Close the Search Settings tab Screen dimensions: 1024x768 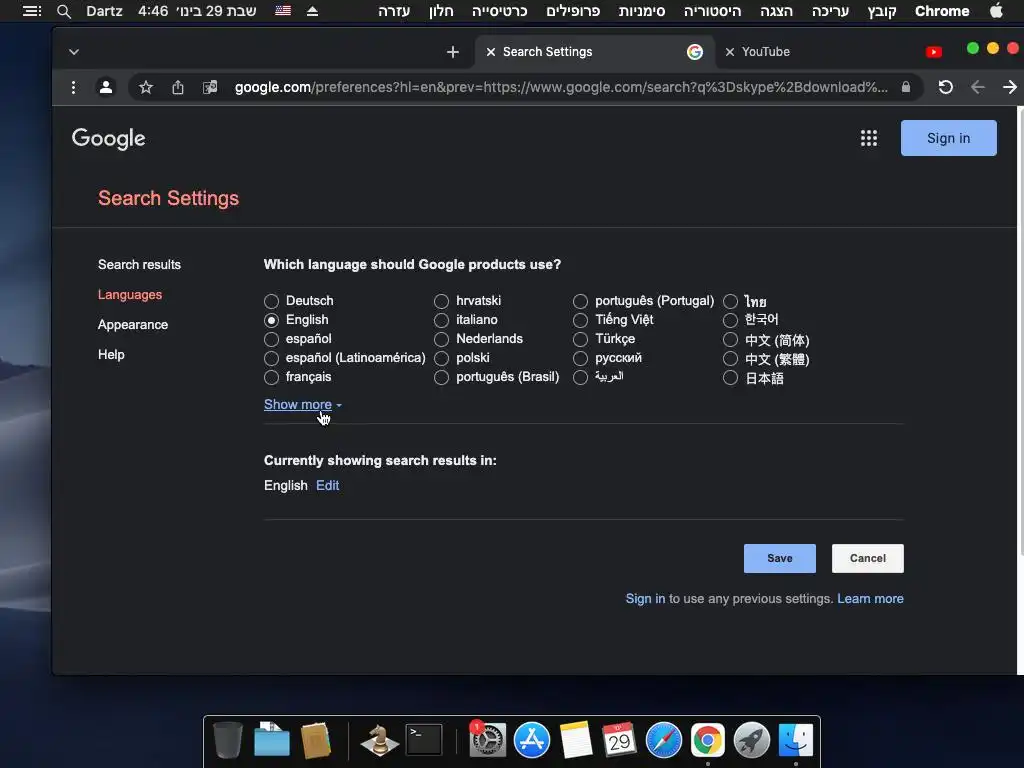click(490, 52)
